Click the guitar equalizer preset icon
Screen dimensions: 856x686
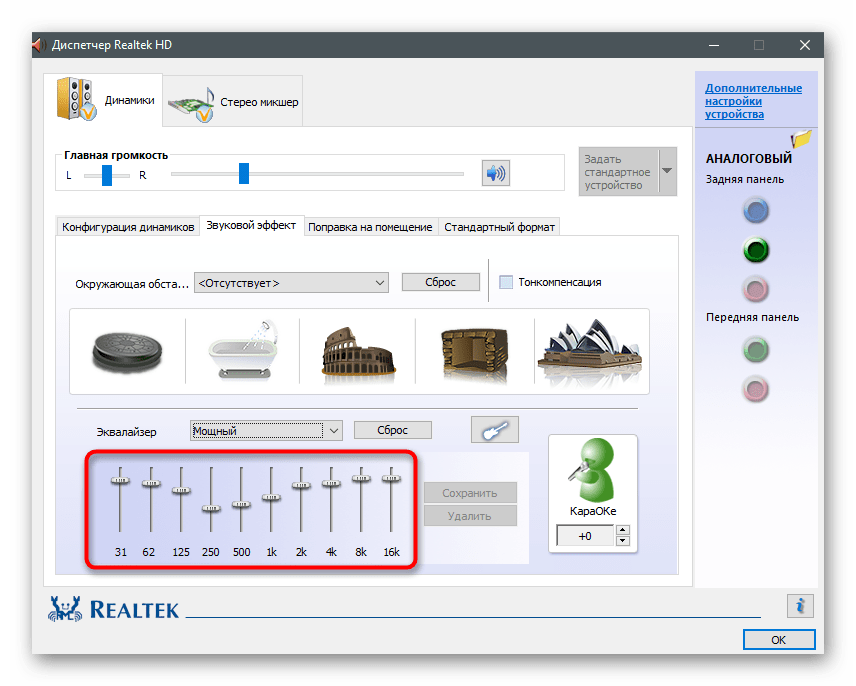click(495, 430)
